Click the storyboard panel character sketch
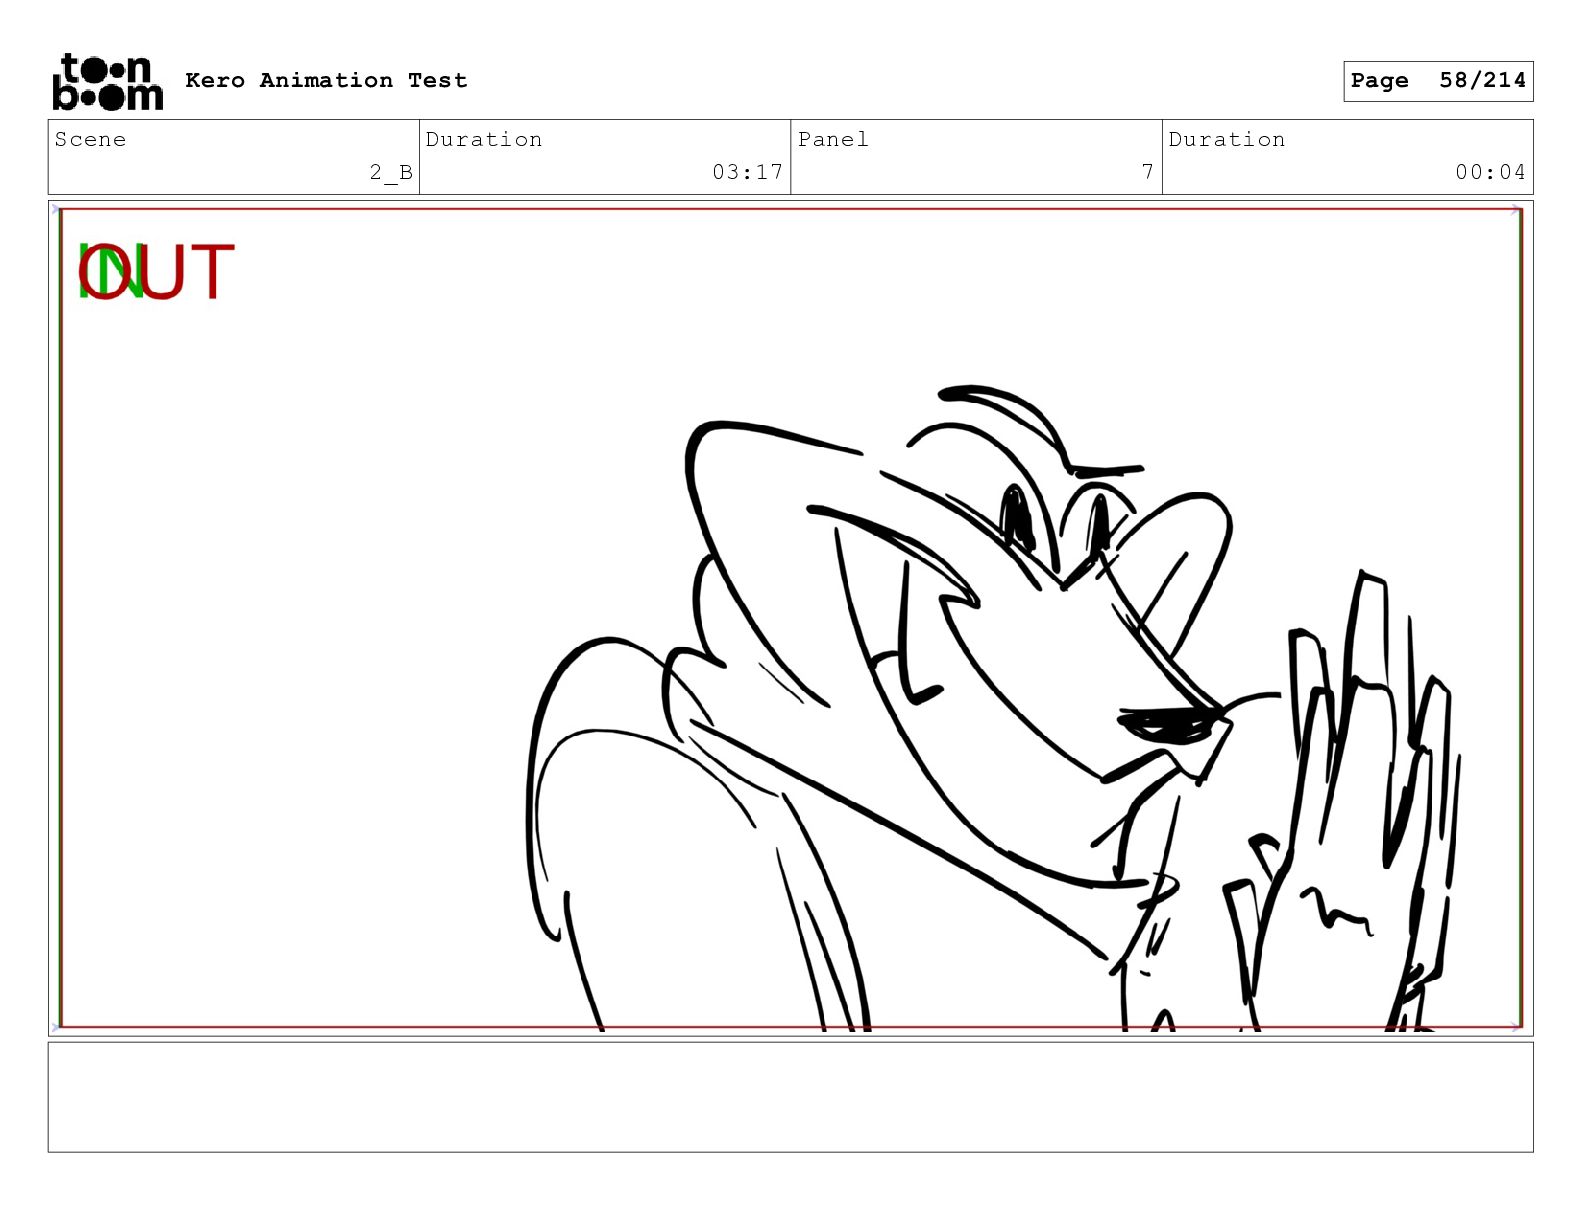Image resolution: width=1584 pixels, height=1224 pixels. click(x=992, y=707)
